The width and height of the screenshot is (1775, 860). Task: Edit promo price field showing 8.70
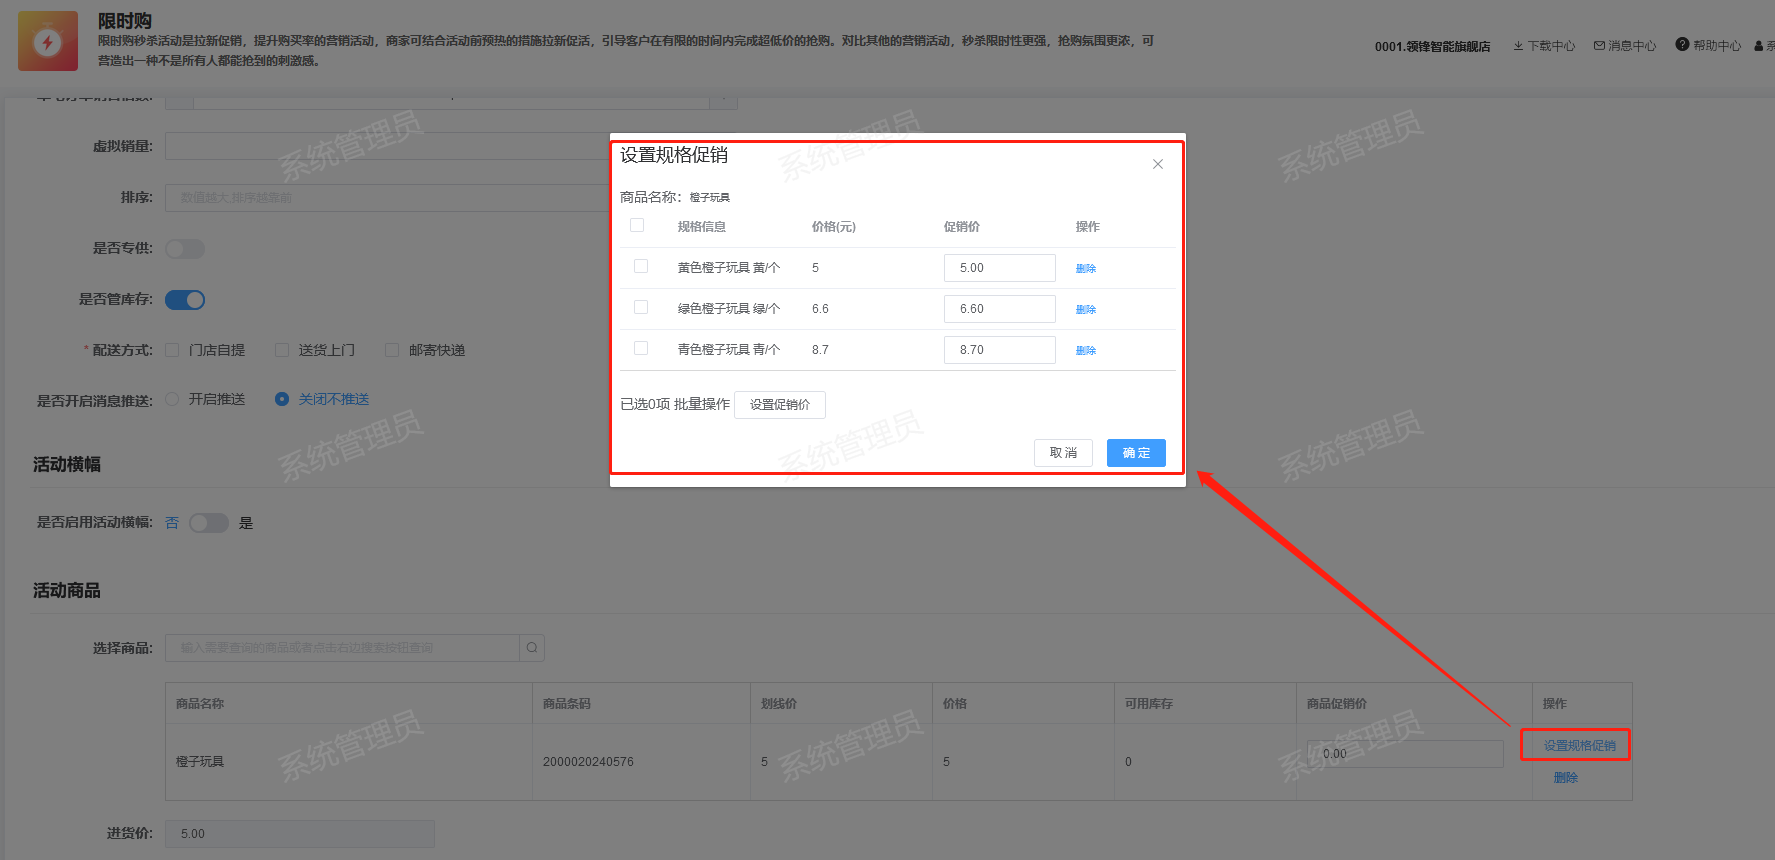click(1000, 350)
